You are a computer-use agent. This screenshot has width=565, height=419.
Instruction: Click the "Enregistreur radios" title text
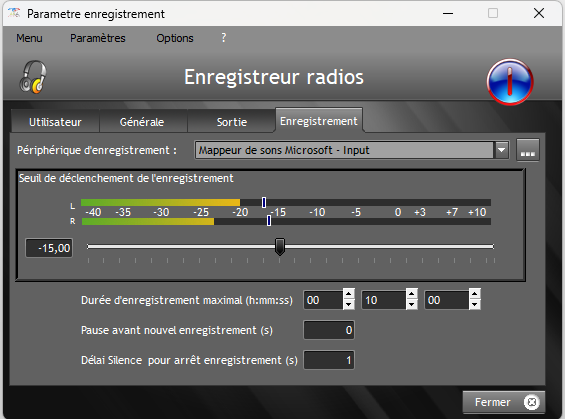pos(274,77)
